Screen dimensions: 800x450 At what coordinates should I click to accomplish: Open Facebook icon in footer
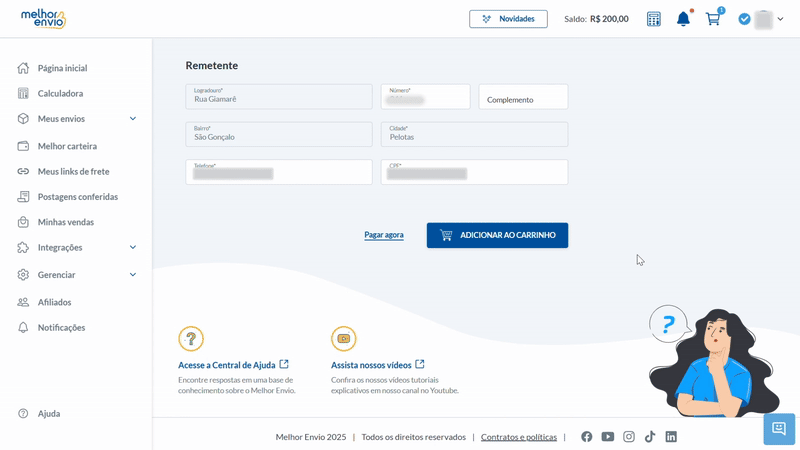(587, 437)
